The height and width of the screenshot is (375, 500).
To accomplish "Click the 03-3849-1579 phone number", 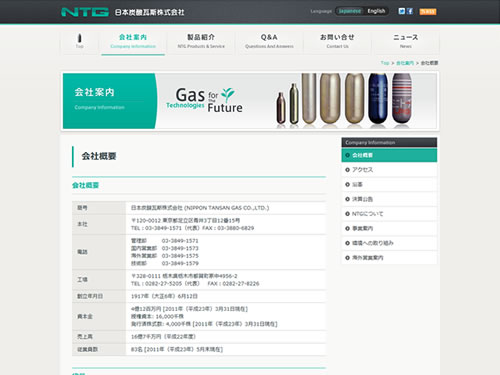I will click(x=180, y=263).
